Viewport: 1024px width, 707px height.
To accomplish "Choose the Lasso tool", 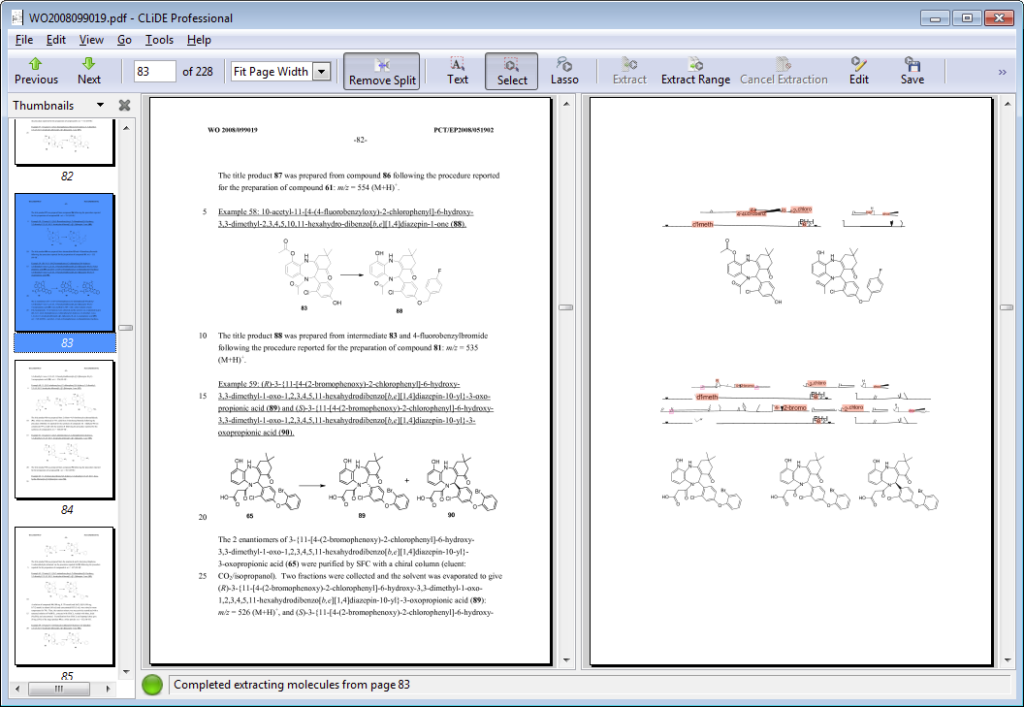I will (564, 70).
